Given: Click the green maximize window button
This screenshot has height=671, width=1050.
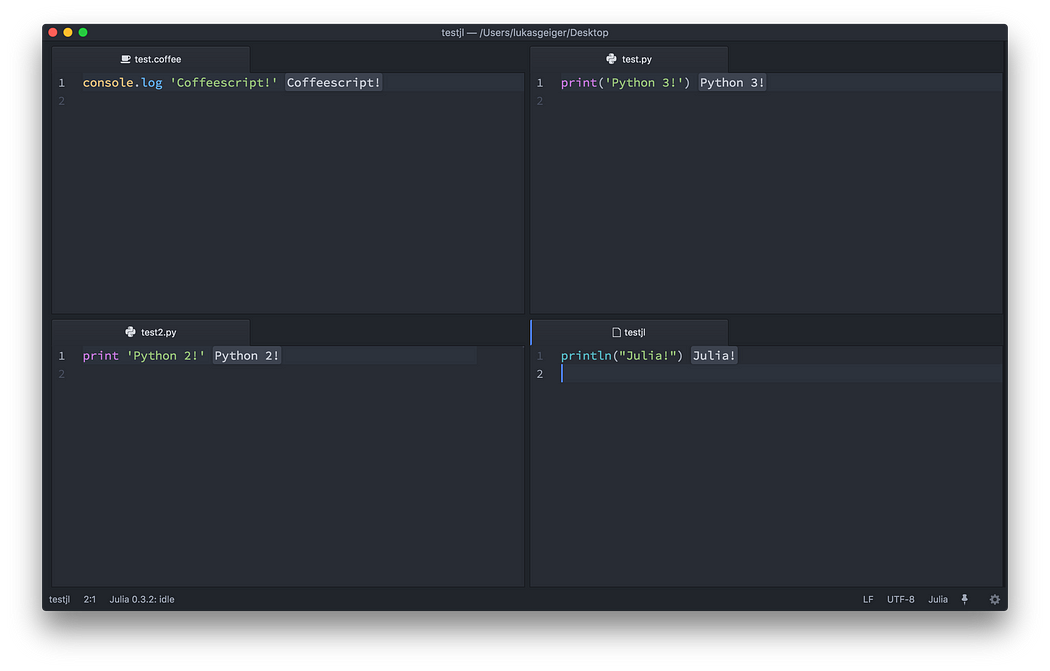Looking at the screenshot, I should tap(83, 32).
